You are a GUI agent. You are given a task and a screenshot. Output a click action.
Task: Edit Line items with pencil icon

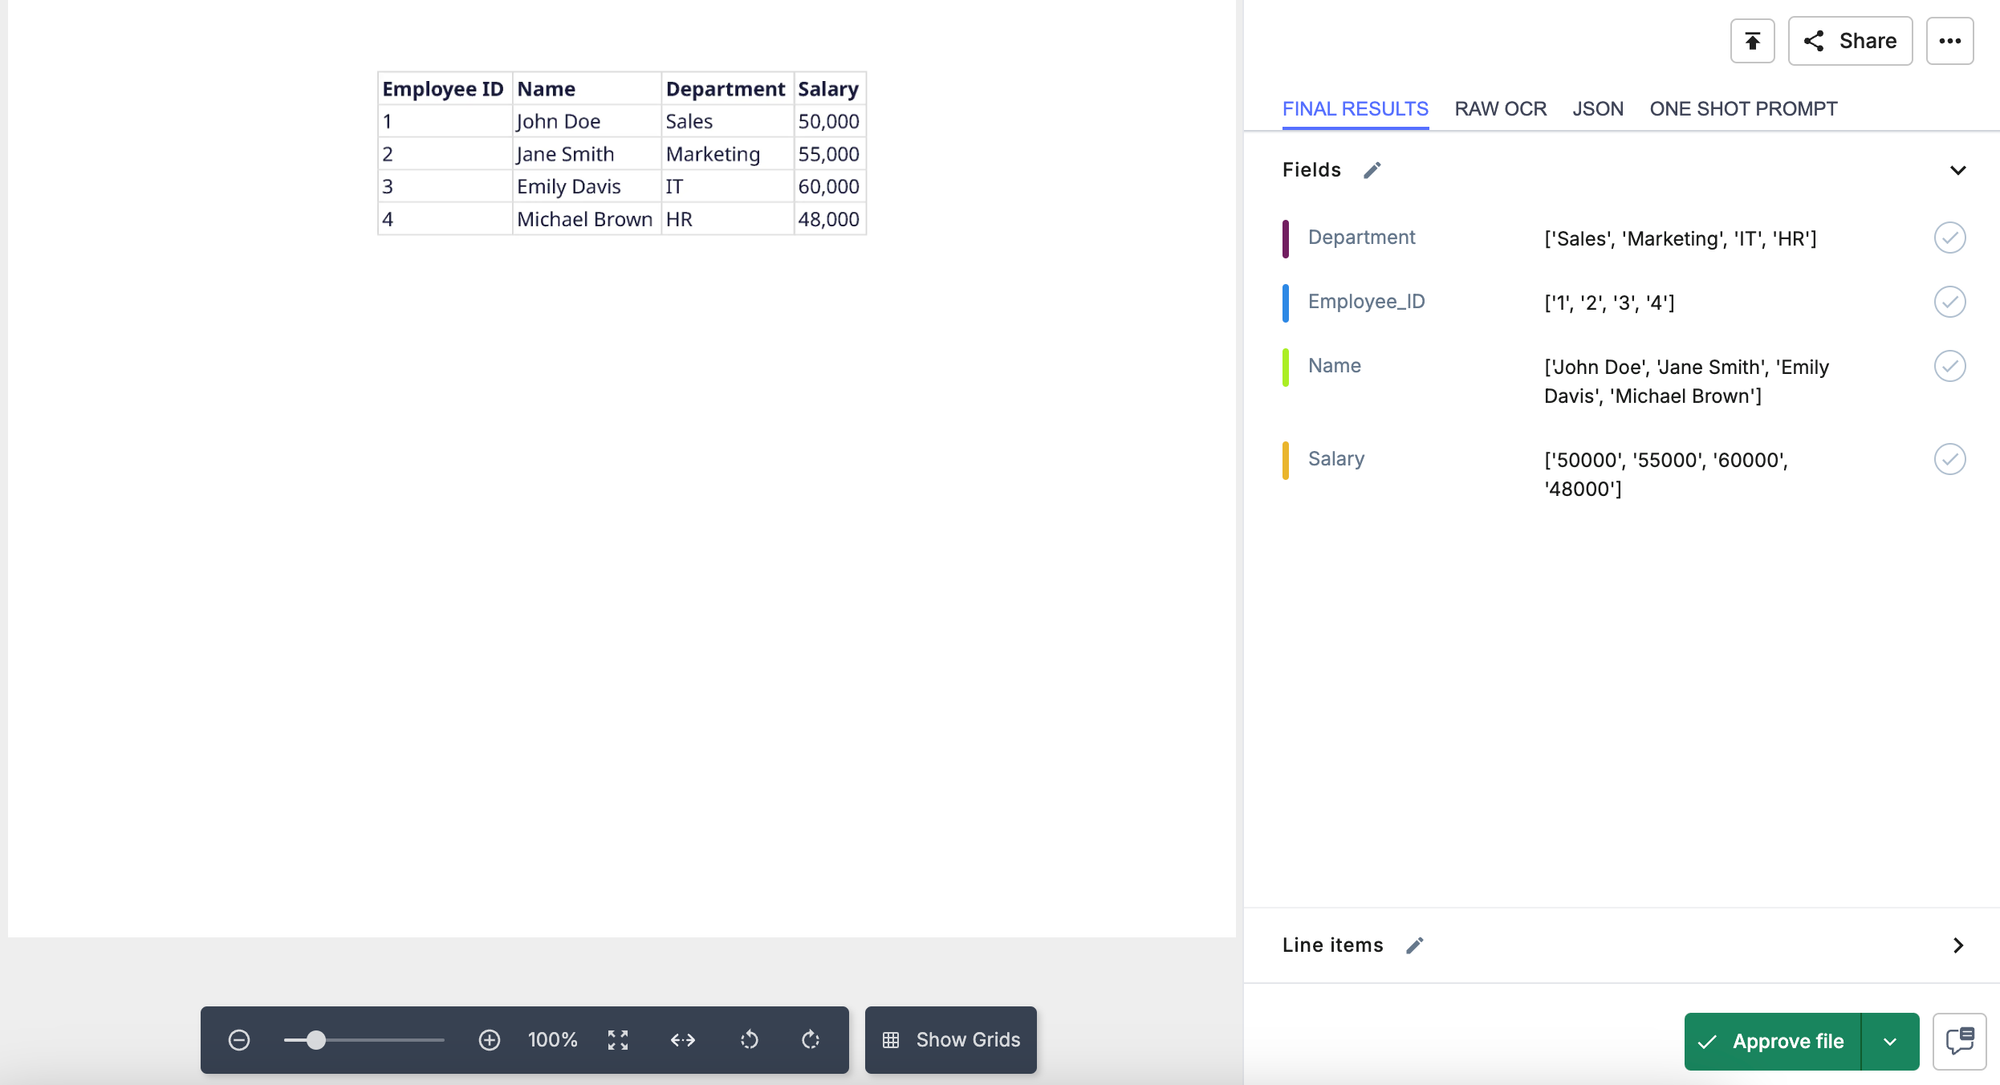tap(1414, 945)
